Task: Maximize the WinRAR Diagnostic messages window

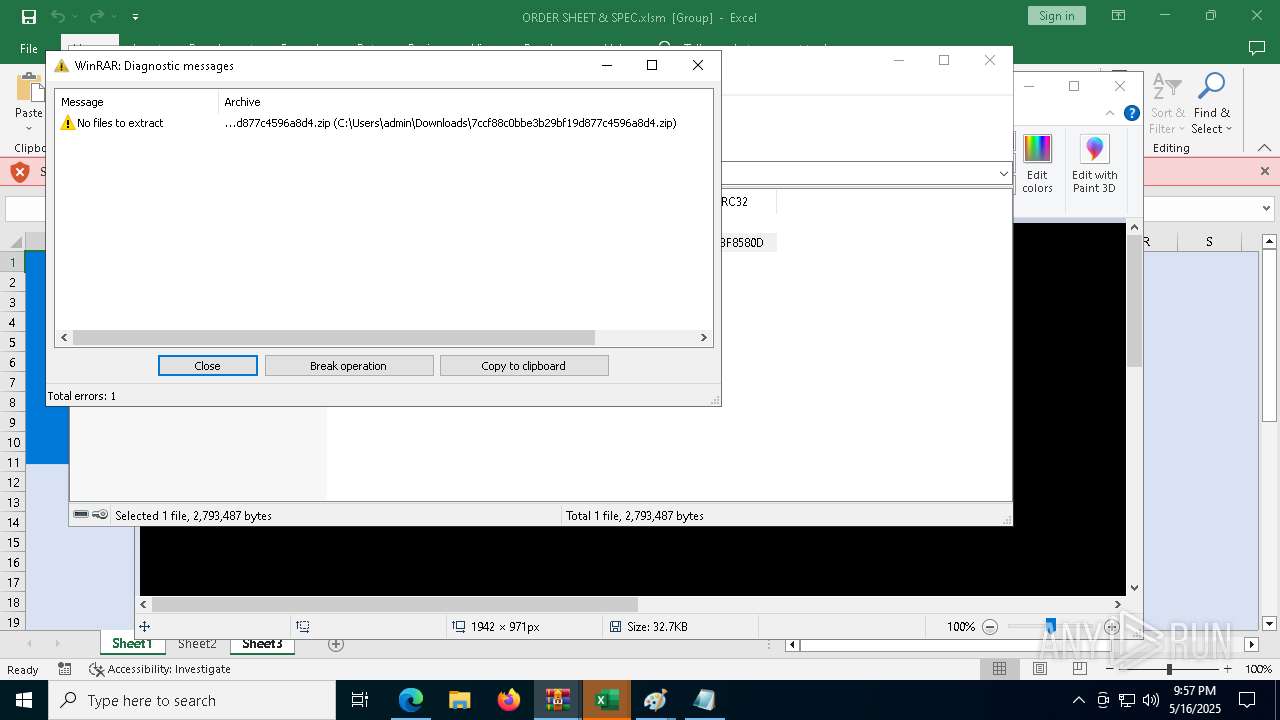Action: point(652,65)
